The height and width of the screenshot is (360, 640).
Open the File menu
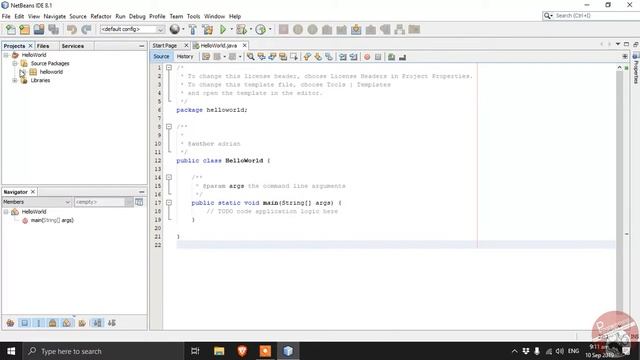pyautogui.click(x=6, y=16)
